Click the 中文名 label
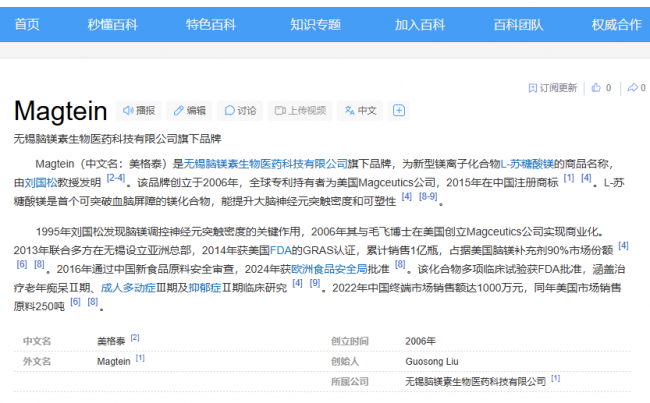Image resolution: width=650 pixels, height=403 pixels. pyautogui.click(x=37, y=341)
